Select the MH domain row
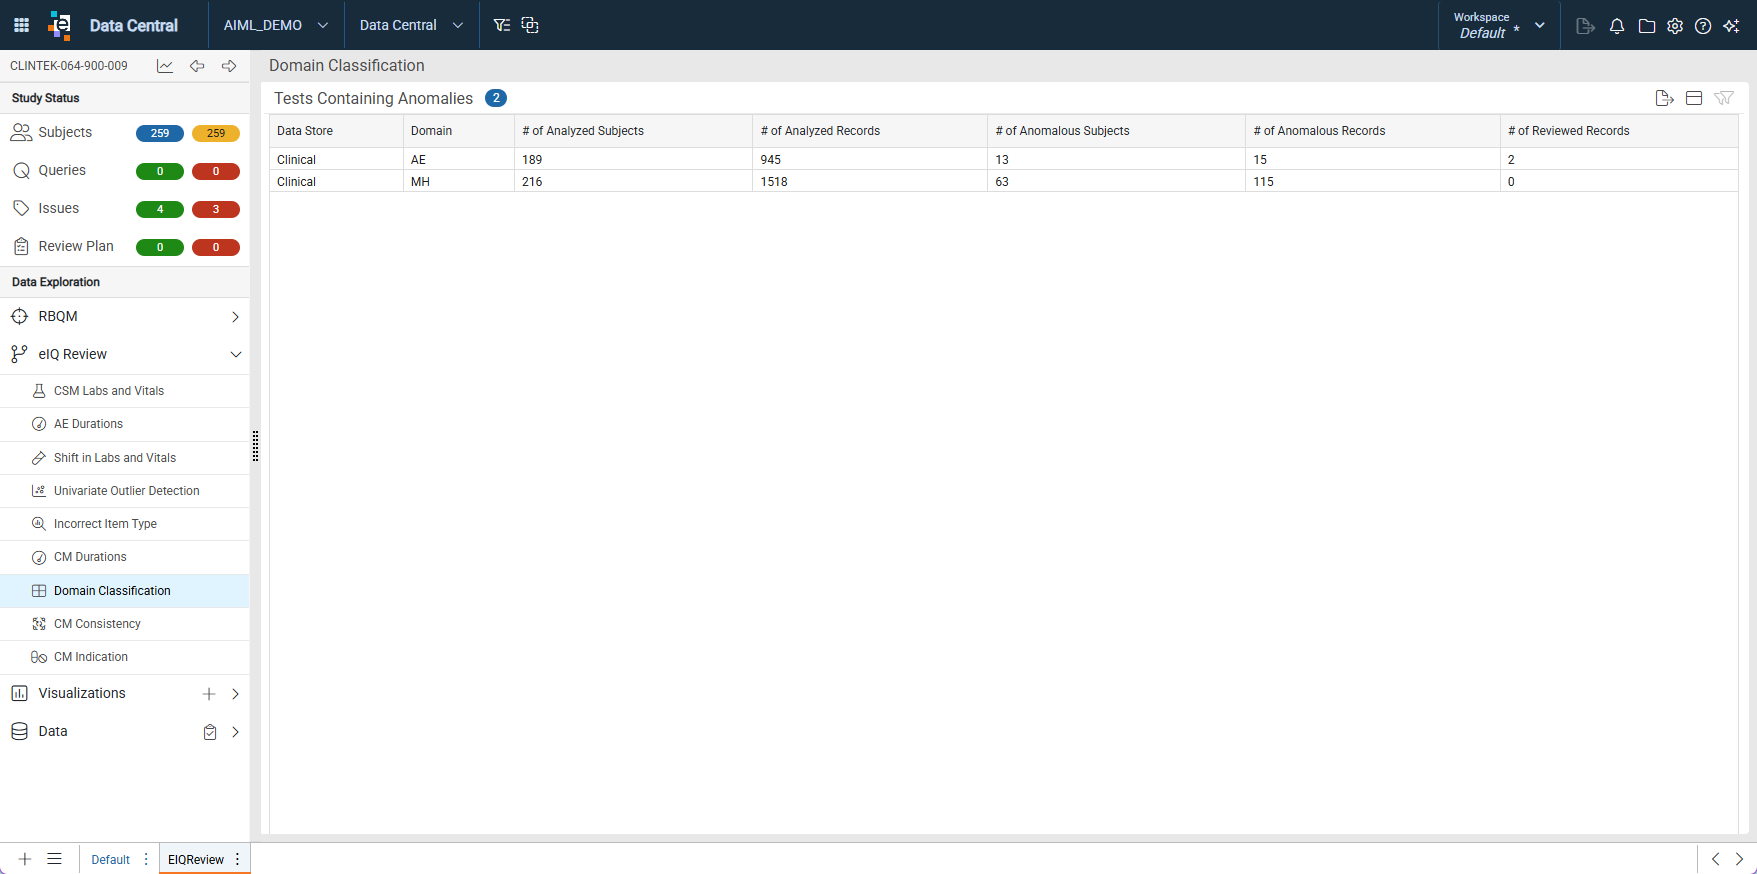 [x=1004, y=181]
